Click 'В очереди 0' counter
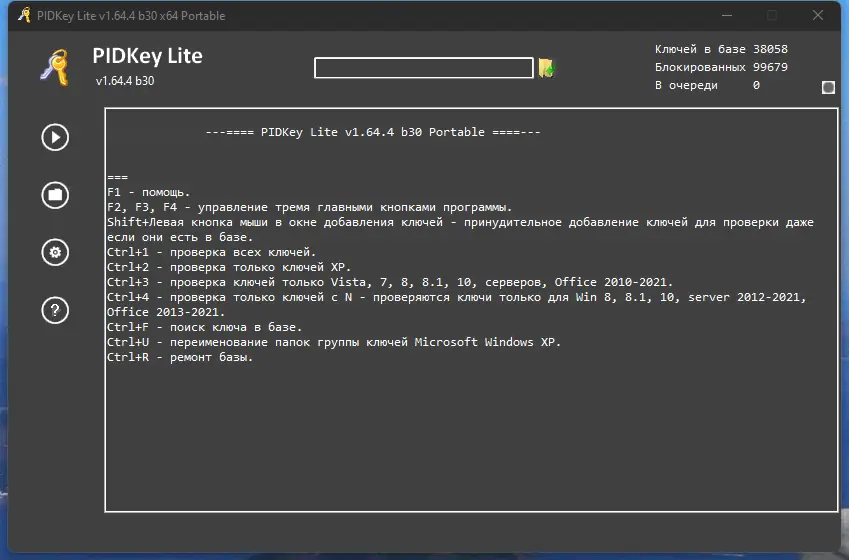This screenshot has height=560, width=849. coord(707,85)
